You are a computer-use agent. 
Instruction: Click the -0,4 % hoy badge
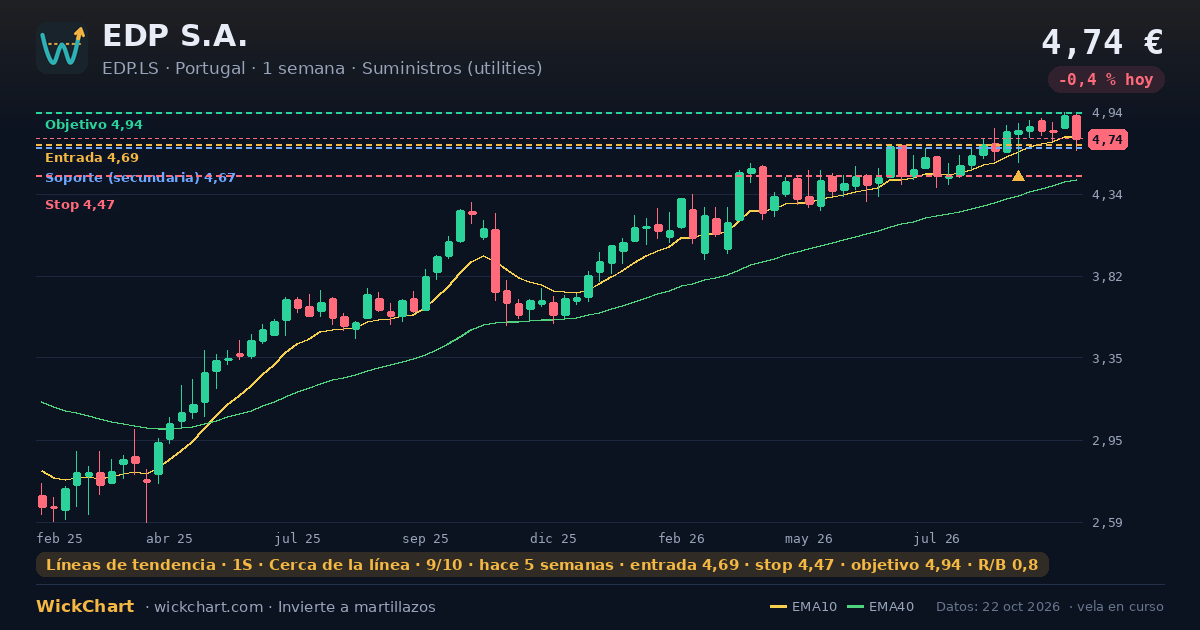click(x=1106, y=79)
